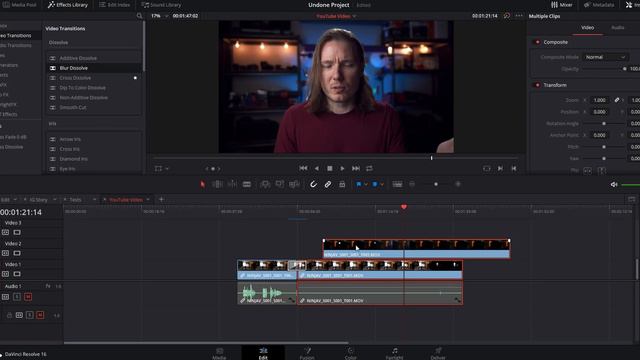The image size is (640, 360).
Task: Select the Blur Dissolve transition
Action: [x=94, y=68]
